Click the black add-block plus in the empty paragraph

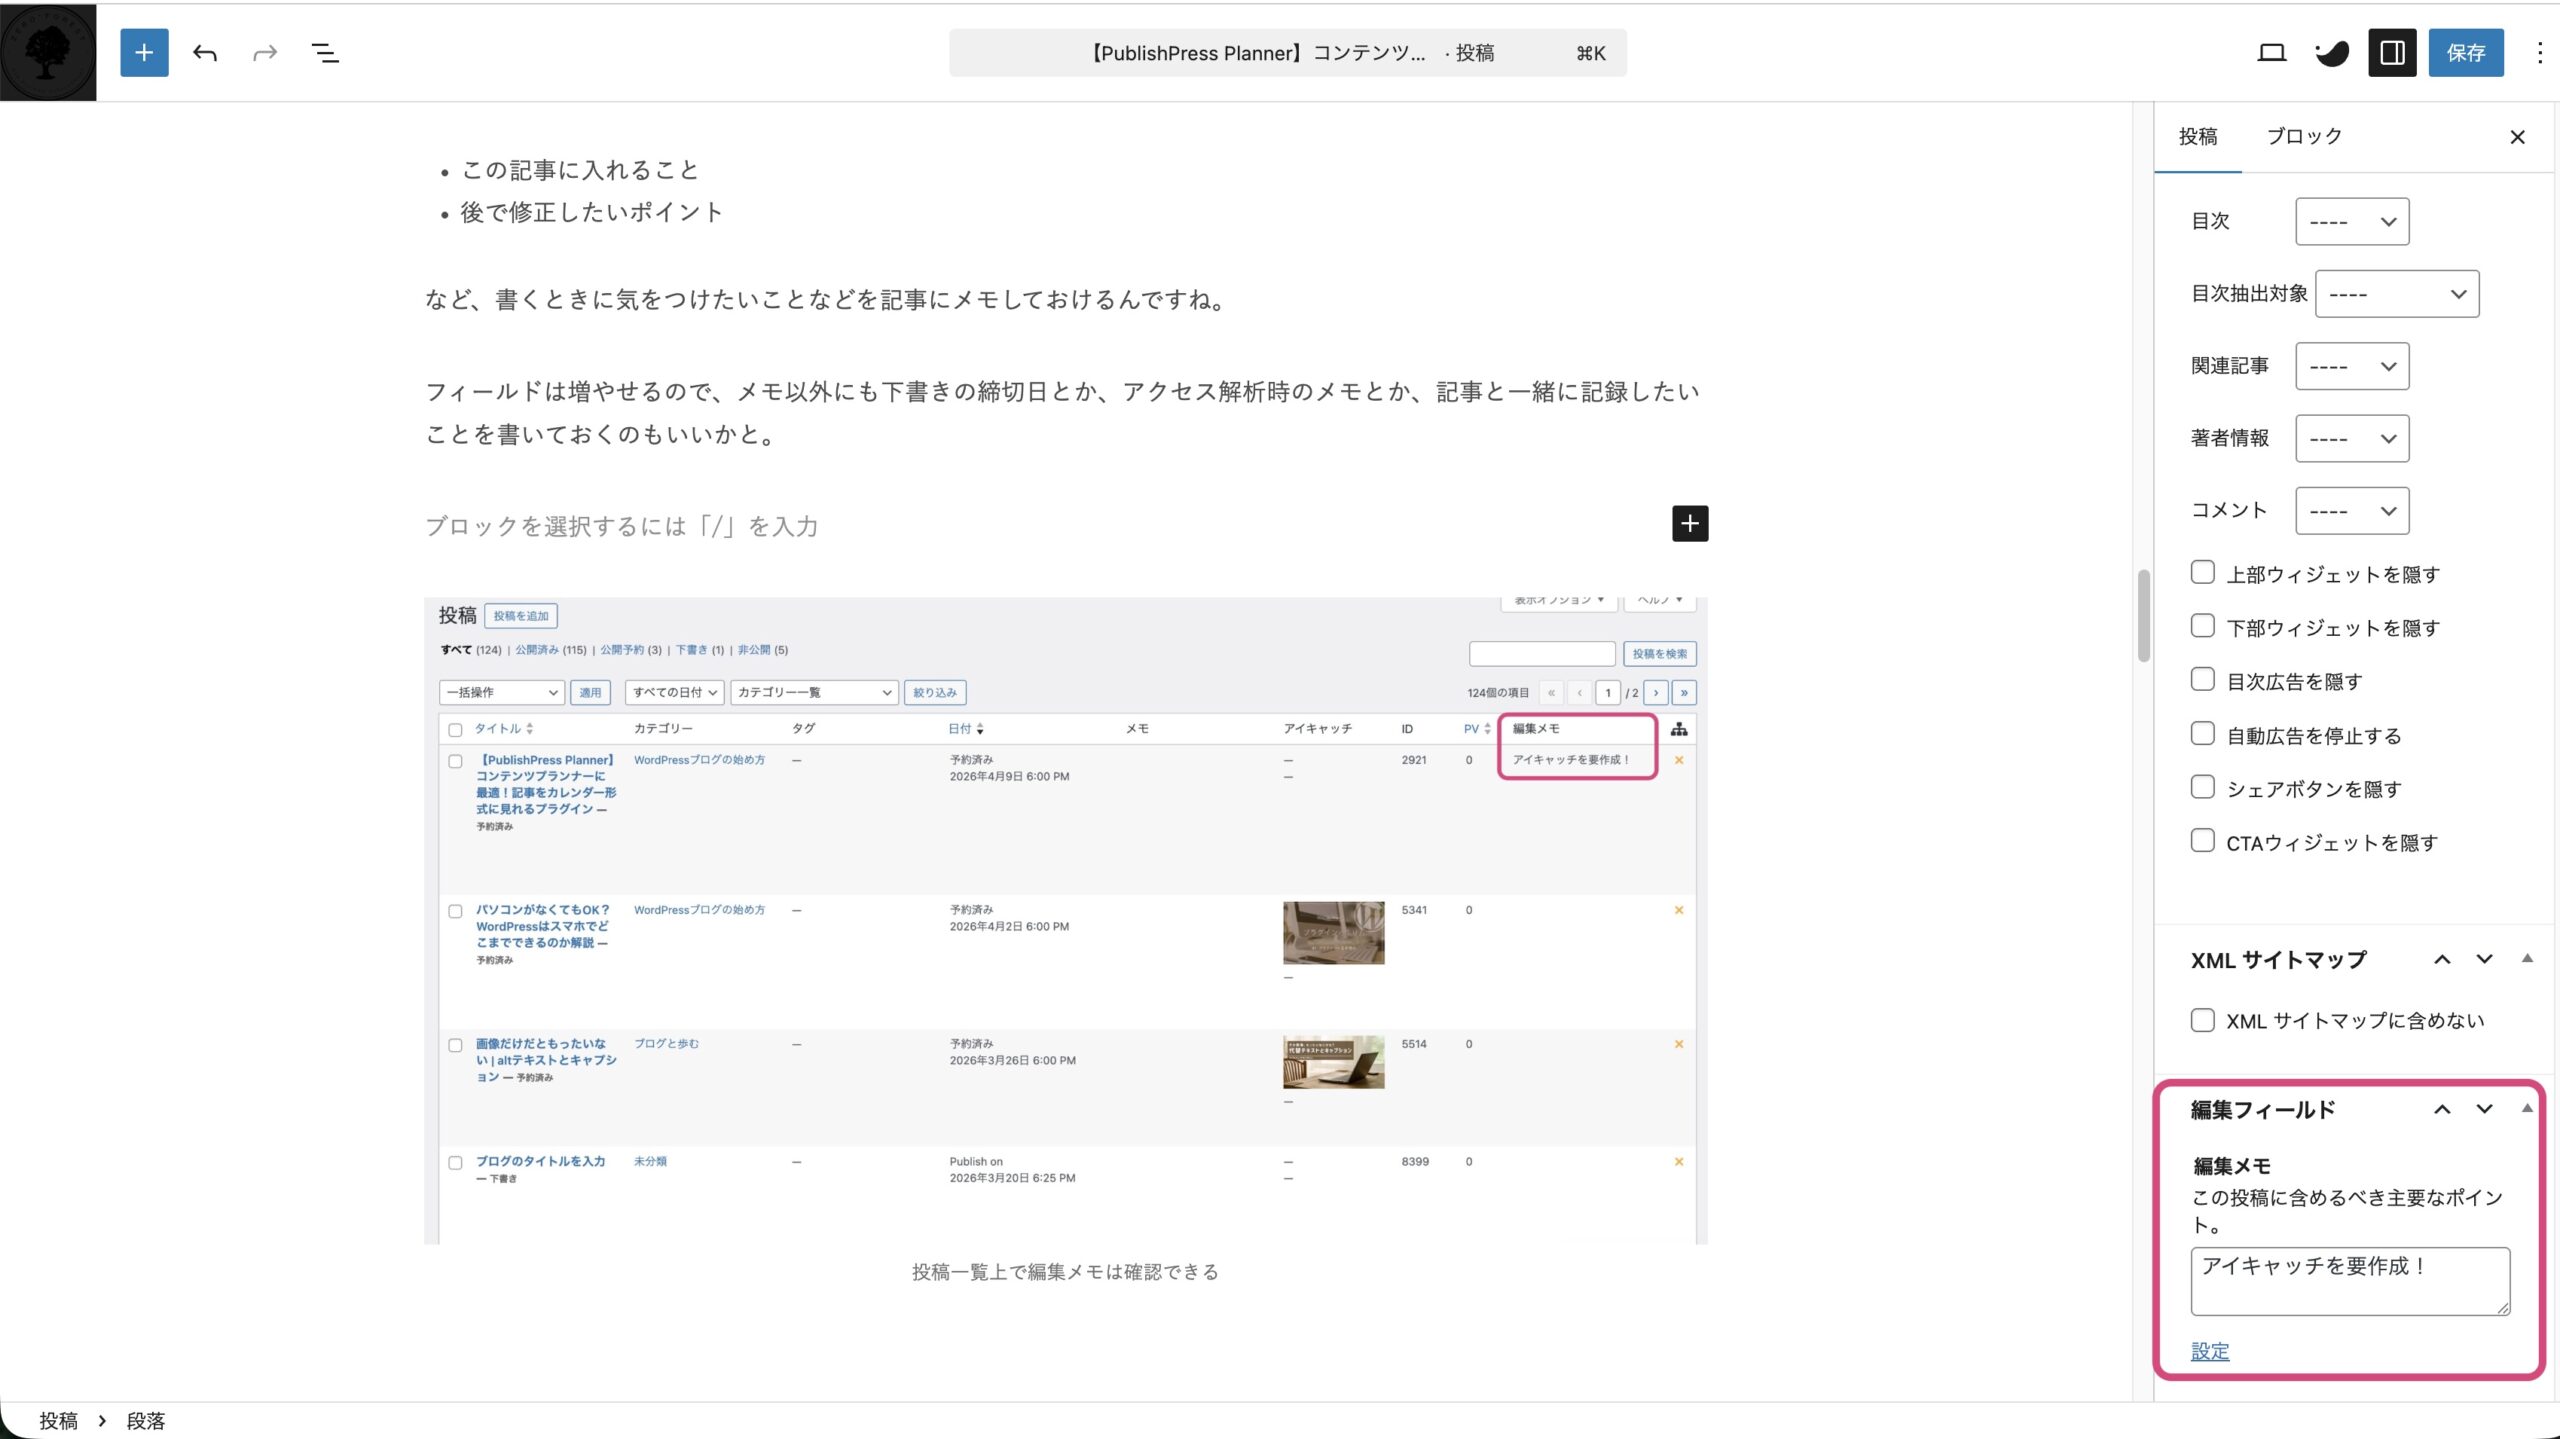click(x=1689, y=523)
